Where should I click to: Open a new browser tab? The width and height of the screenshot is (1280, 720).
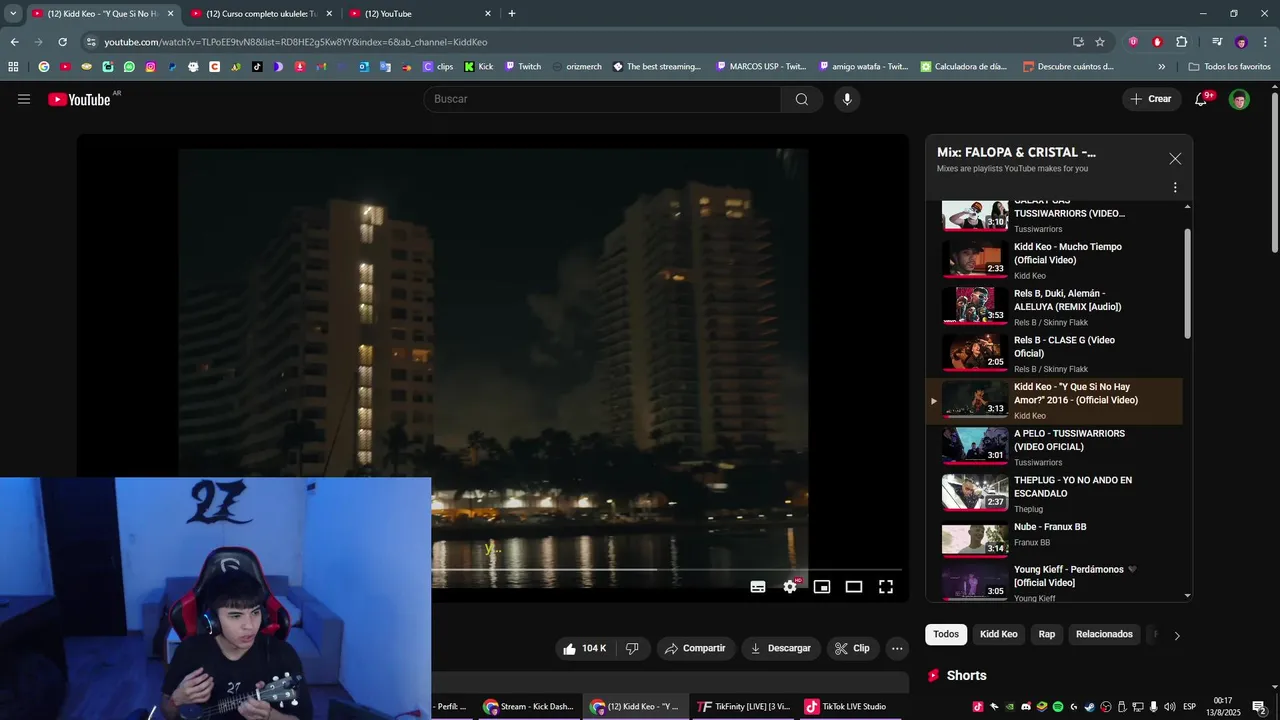[512, 13]
